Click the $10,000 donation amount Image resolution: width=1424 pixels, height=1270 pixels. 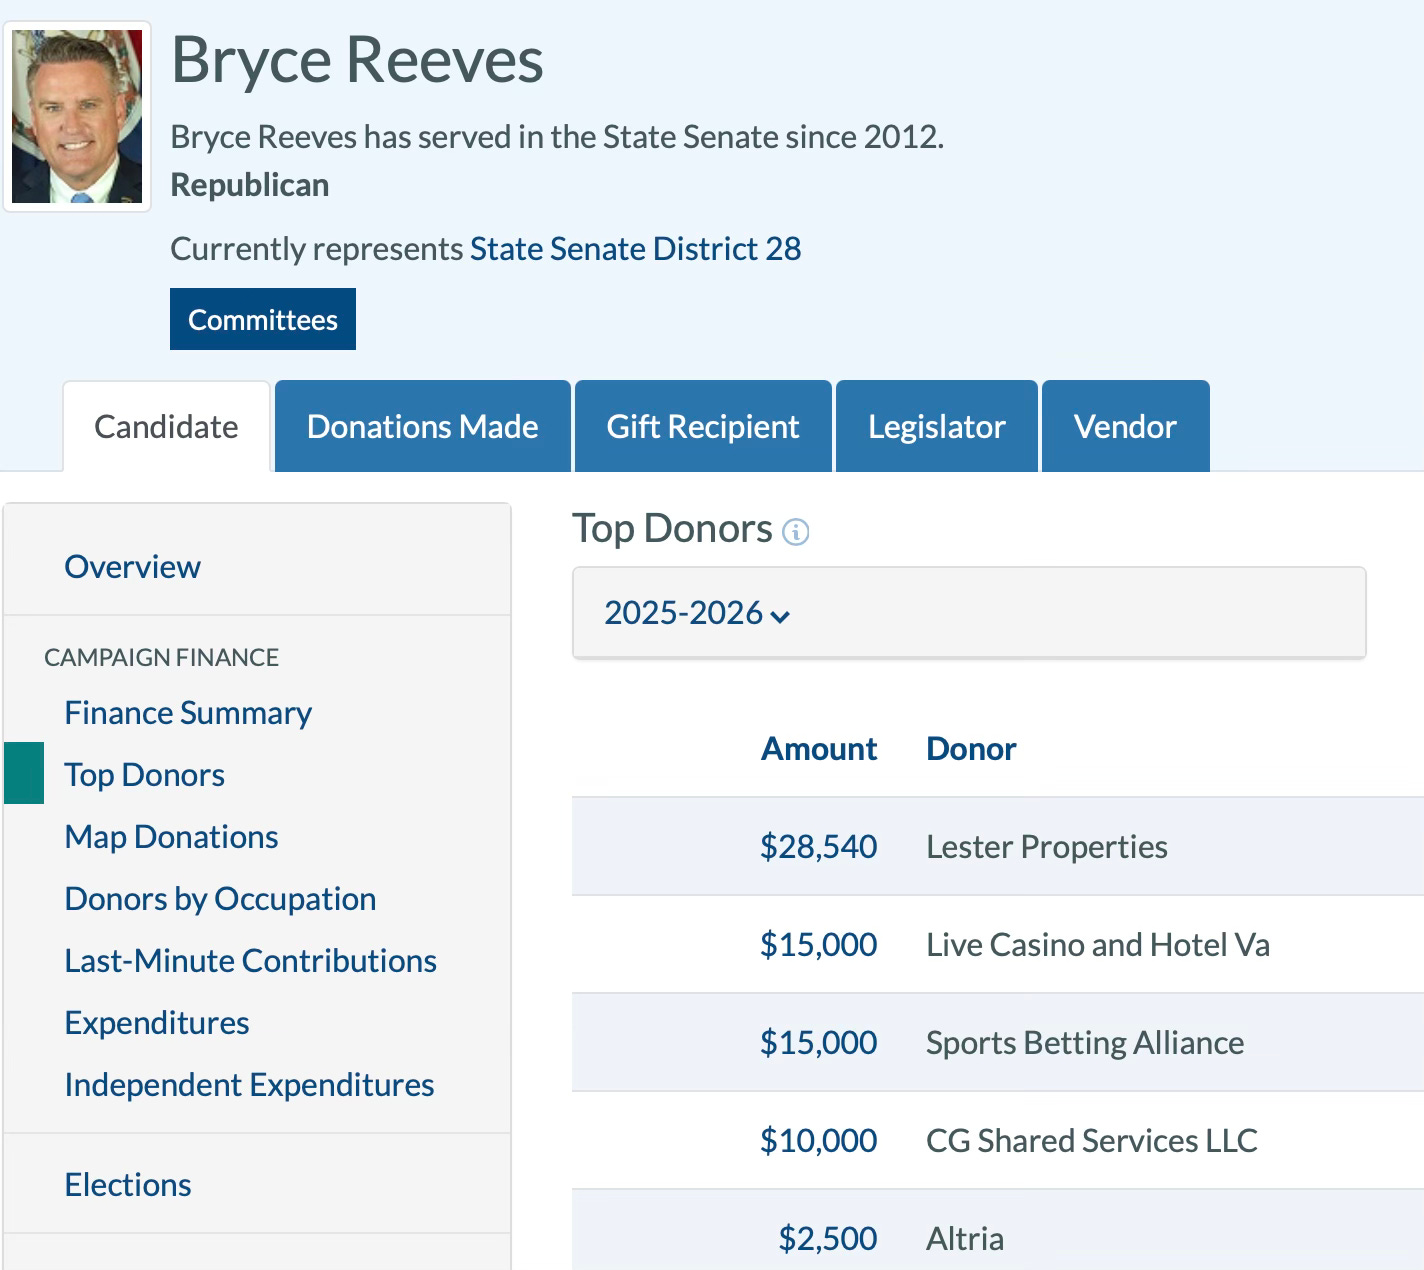coord(818,1141)
